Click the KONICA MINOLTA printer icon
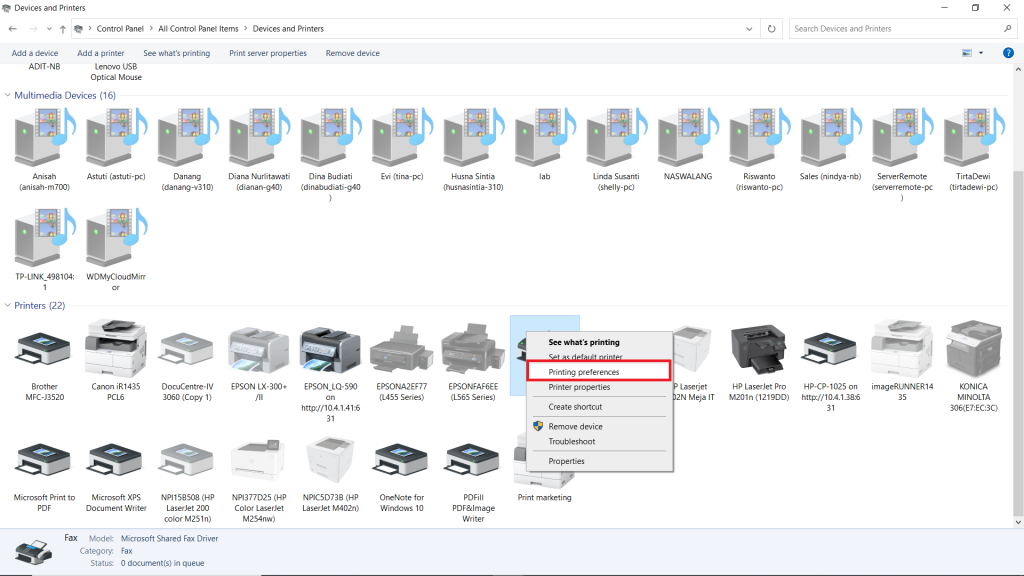This screenshot has width=1024, height=576. pos(973,349)
